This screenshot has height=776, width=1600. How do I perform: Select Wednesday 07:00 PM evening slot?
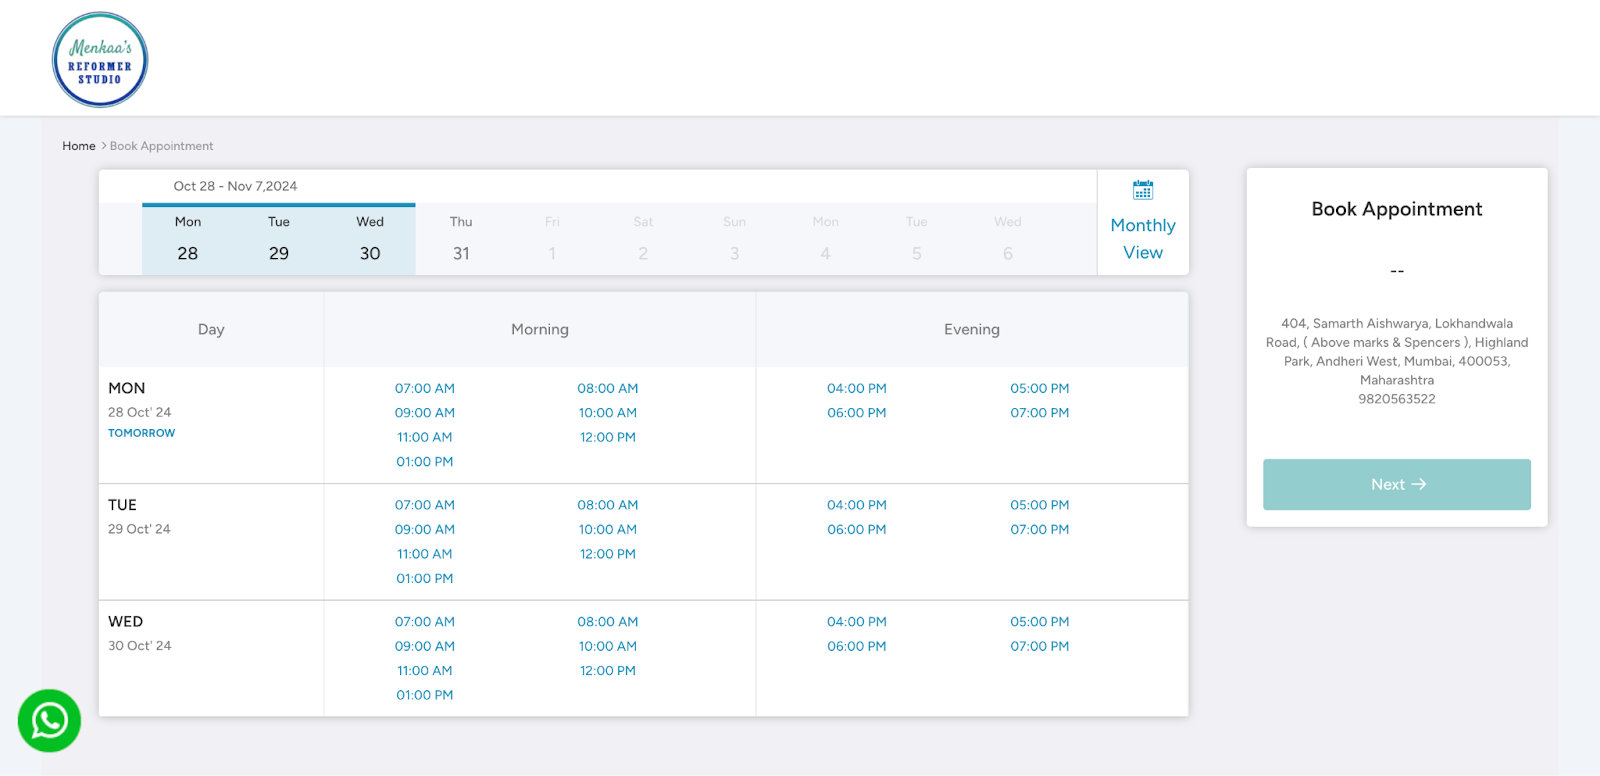click(1039, 646)
